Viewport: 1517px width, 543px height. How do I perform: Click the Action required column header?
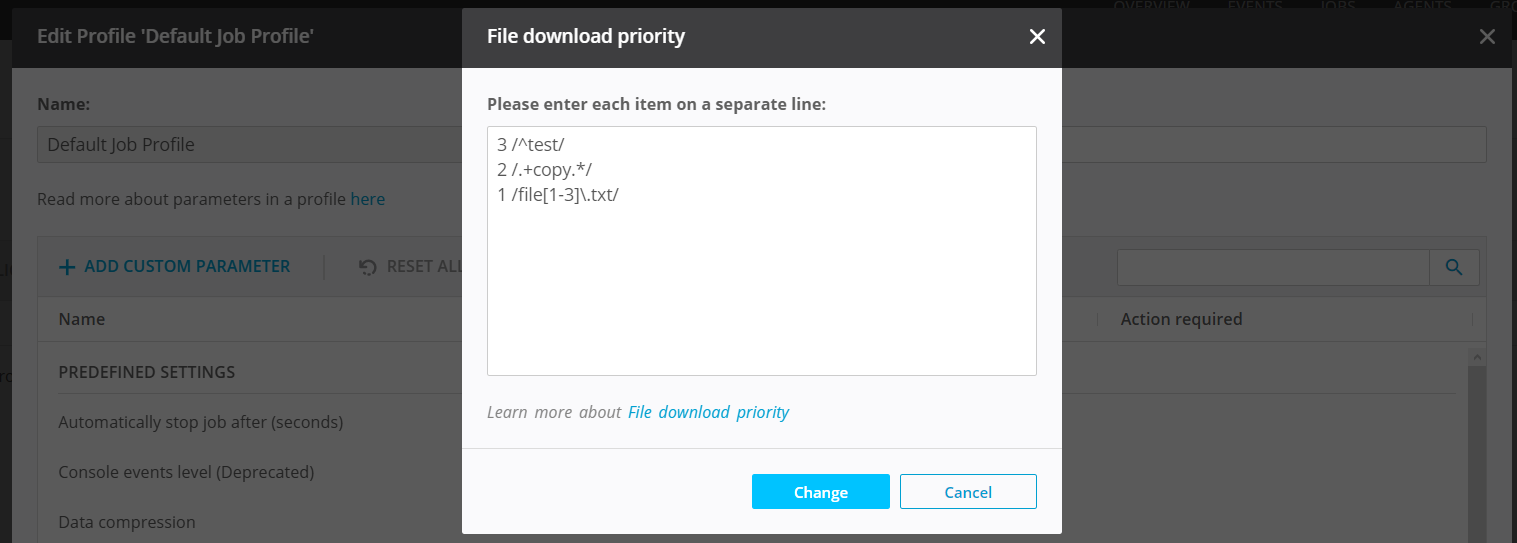(1181, 319)
